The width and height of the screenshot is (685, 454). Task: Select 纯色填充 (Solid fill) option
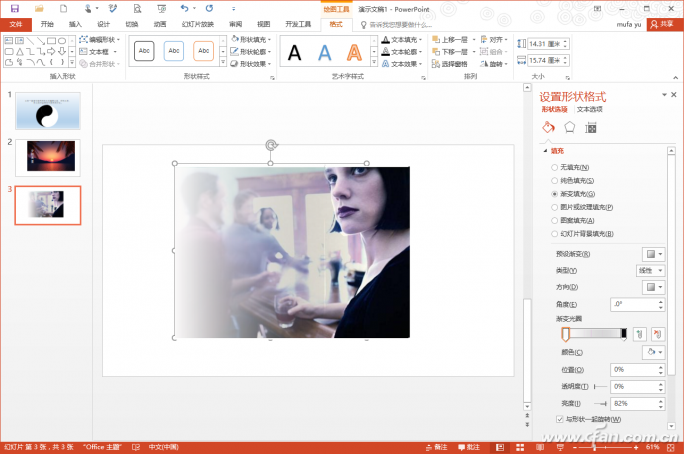click(x=555, y=180)
